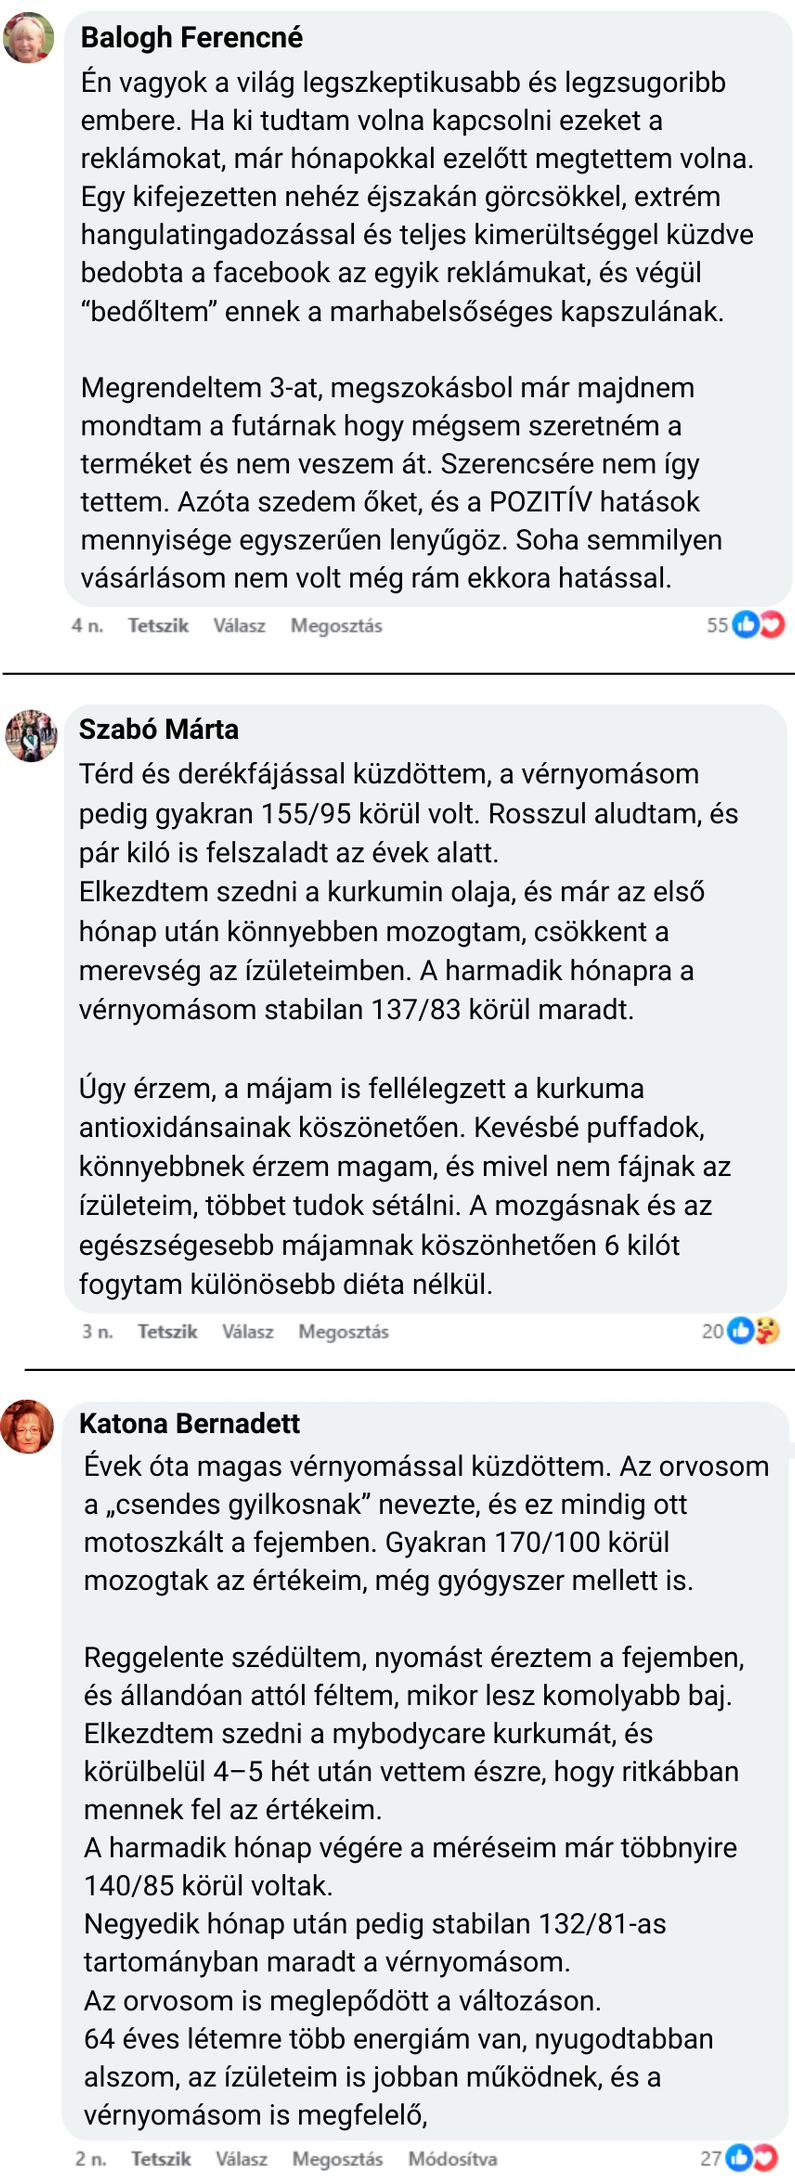Open Szabó Márta's profile picture
The image size is (795, 2184).
pyautogui.click(x=31, y=735)
